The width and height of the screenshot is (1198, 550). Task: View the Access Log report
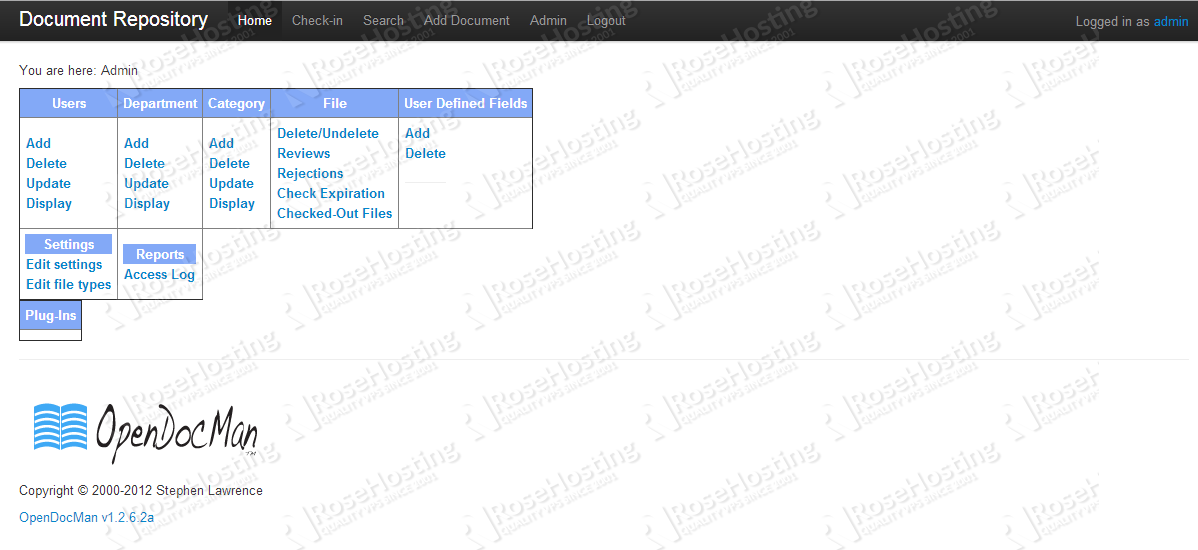(x=160, y=274)
